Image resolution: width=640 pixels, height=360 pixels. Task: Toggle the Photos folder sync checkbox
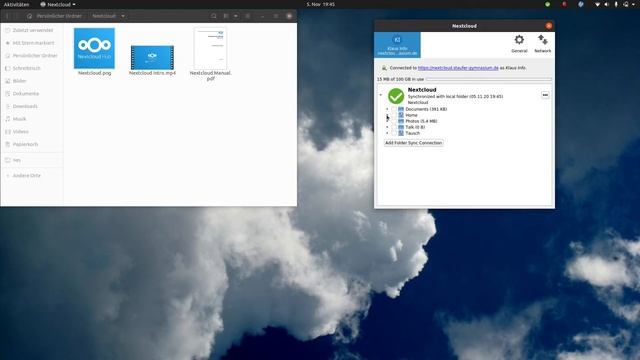pos(394,121)
